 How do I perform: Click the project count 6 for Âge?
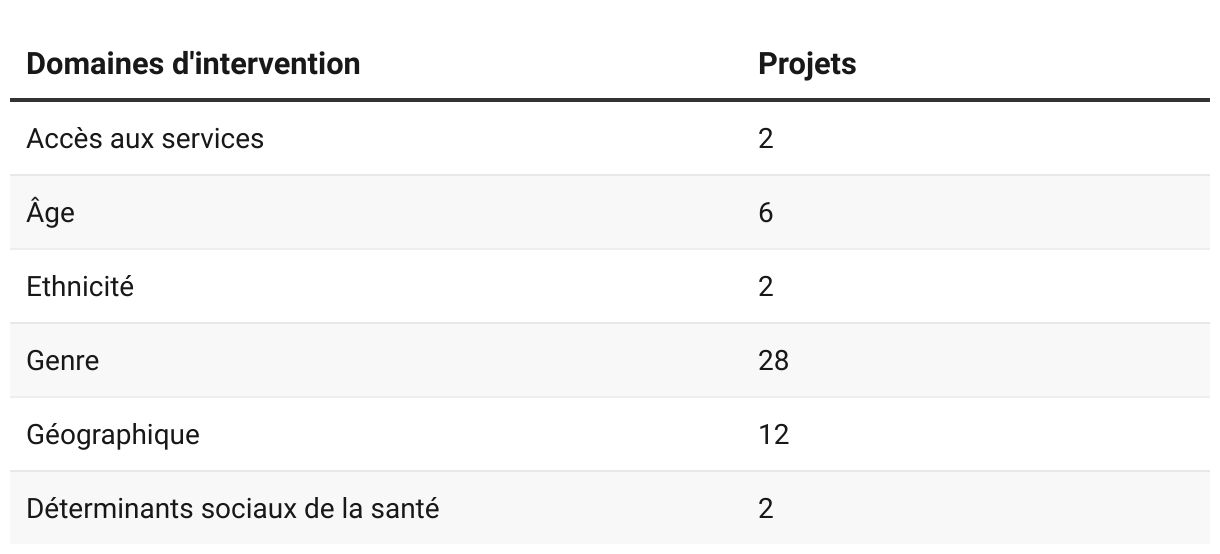(x=766, y=213)
